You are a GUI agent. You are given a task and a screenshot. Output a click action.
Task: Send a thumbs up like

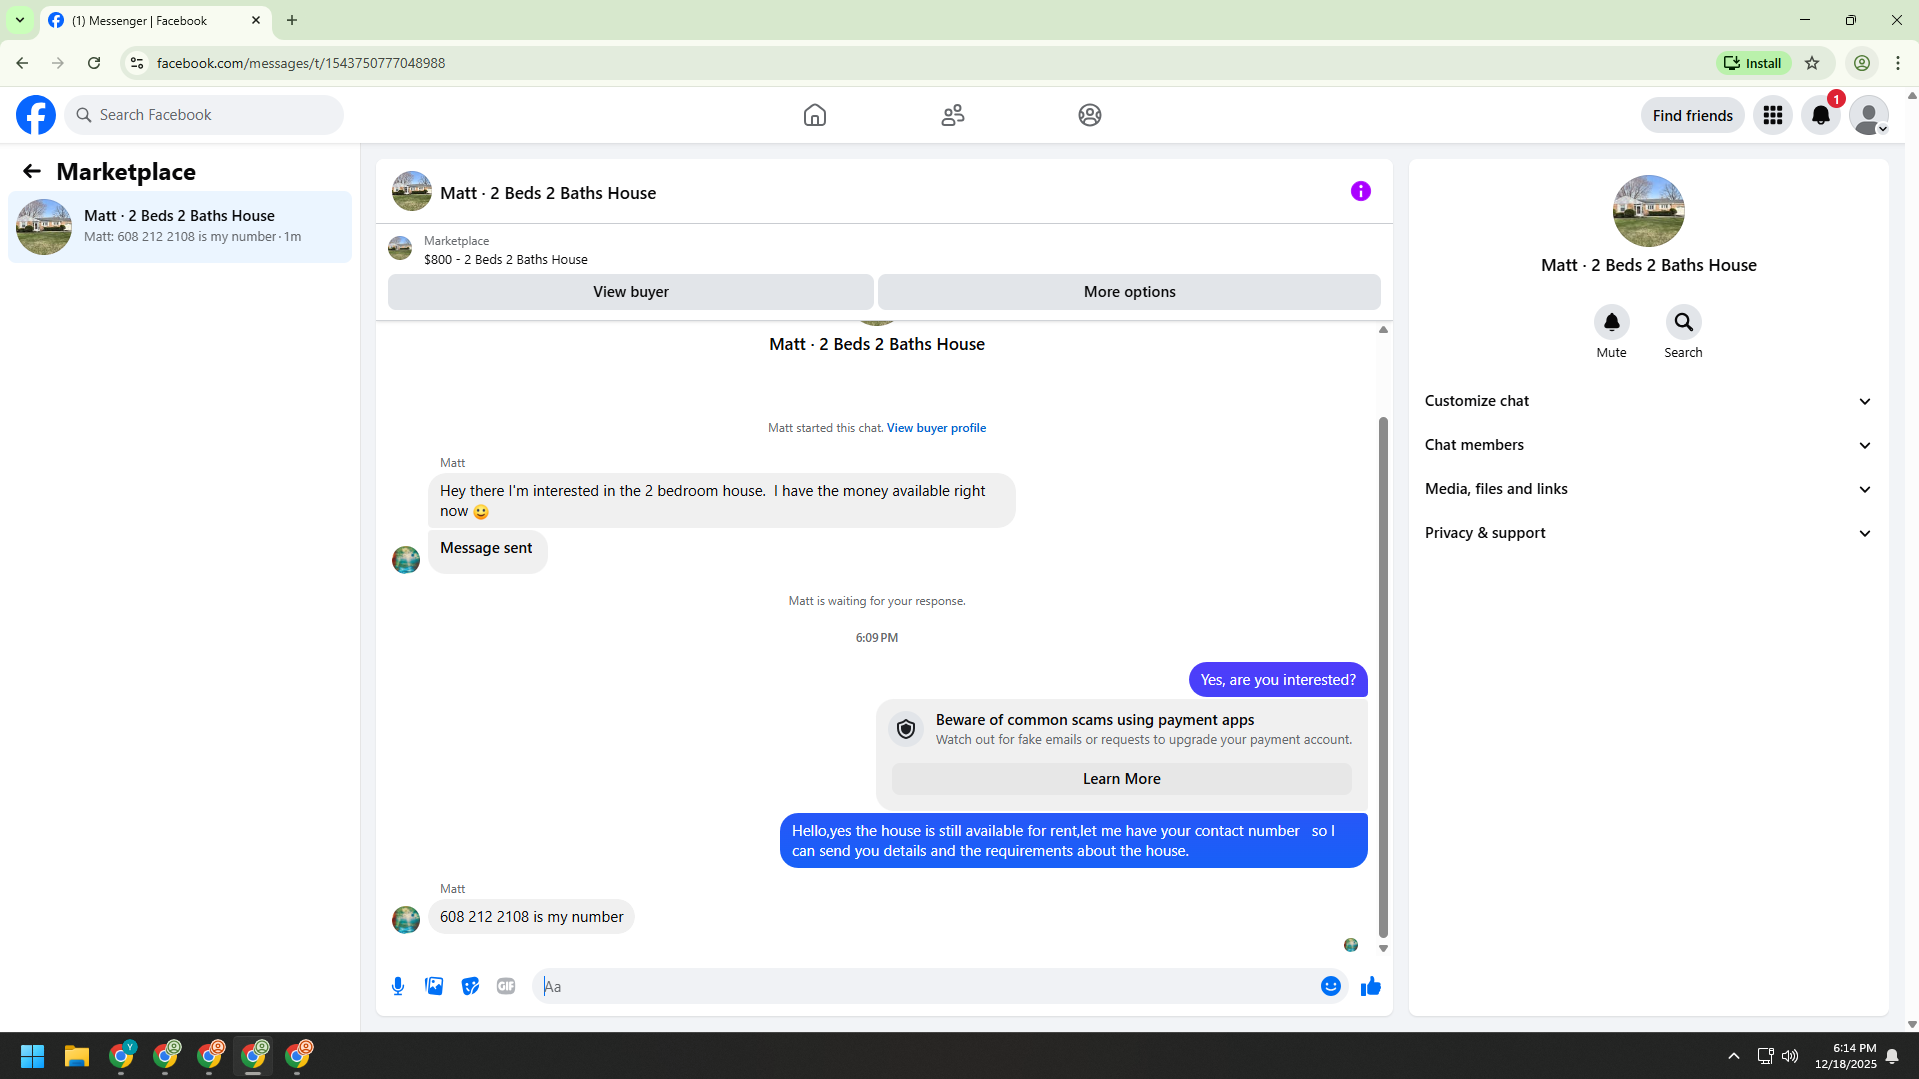[1371, 986]
